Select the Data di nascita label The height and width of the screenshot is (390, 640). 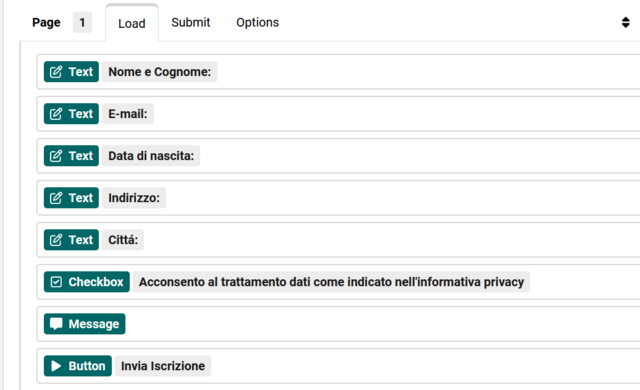click(151, 156)
